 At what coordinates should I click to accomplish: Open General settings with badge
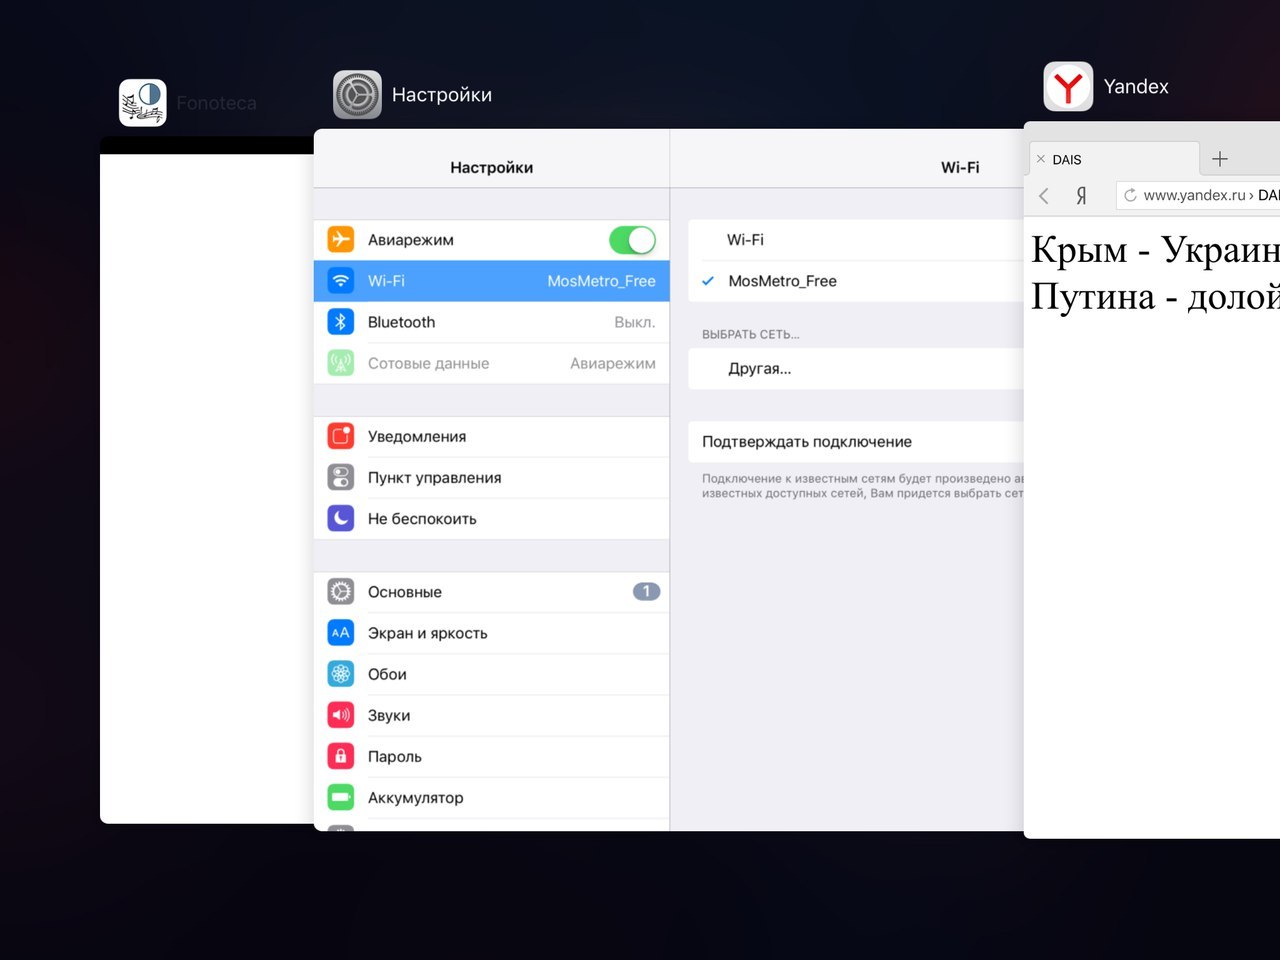pyautogui.click(x=491, y=592)
